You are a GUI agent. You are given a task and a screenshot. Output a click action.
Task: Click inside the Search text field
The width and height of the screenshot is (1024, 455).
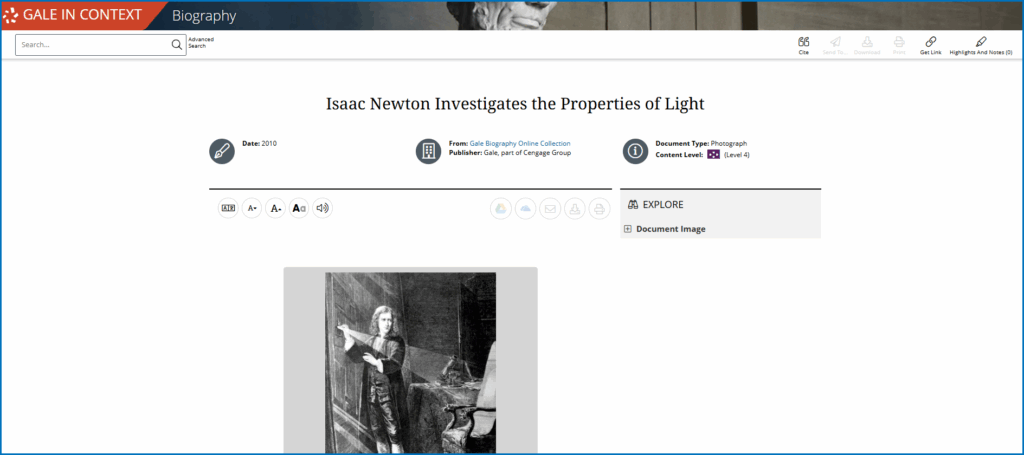tap(90, 45)
